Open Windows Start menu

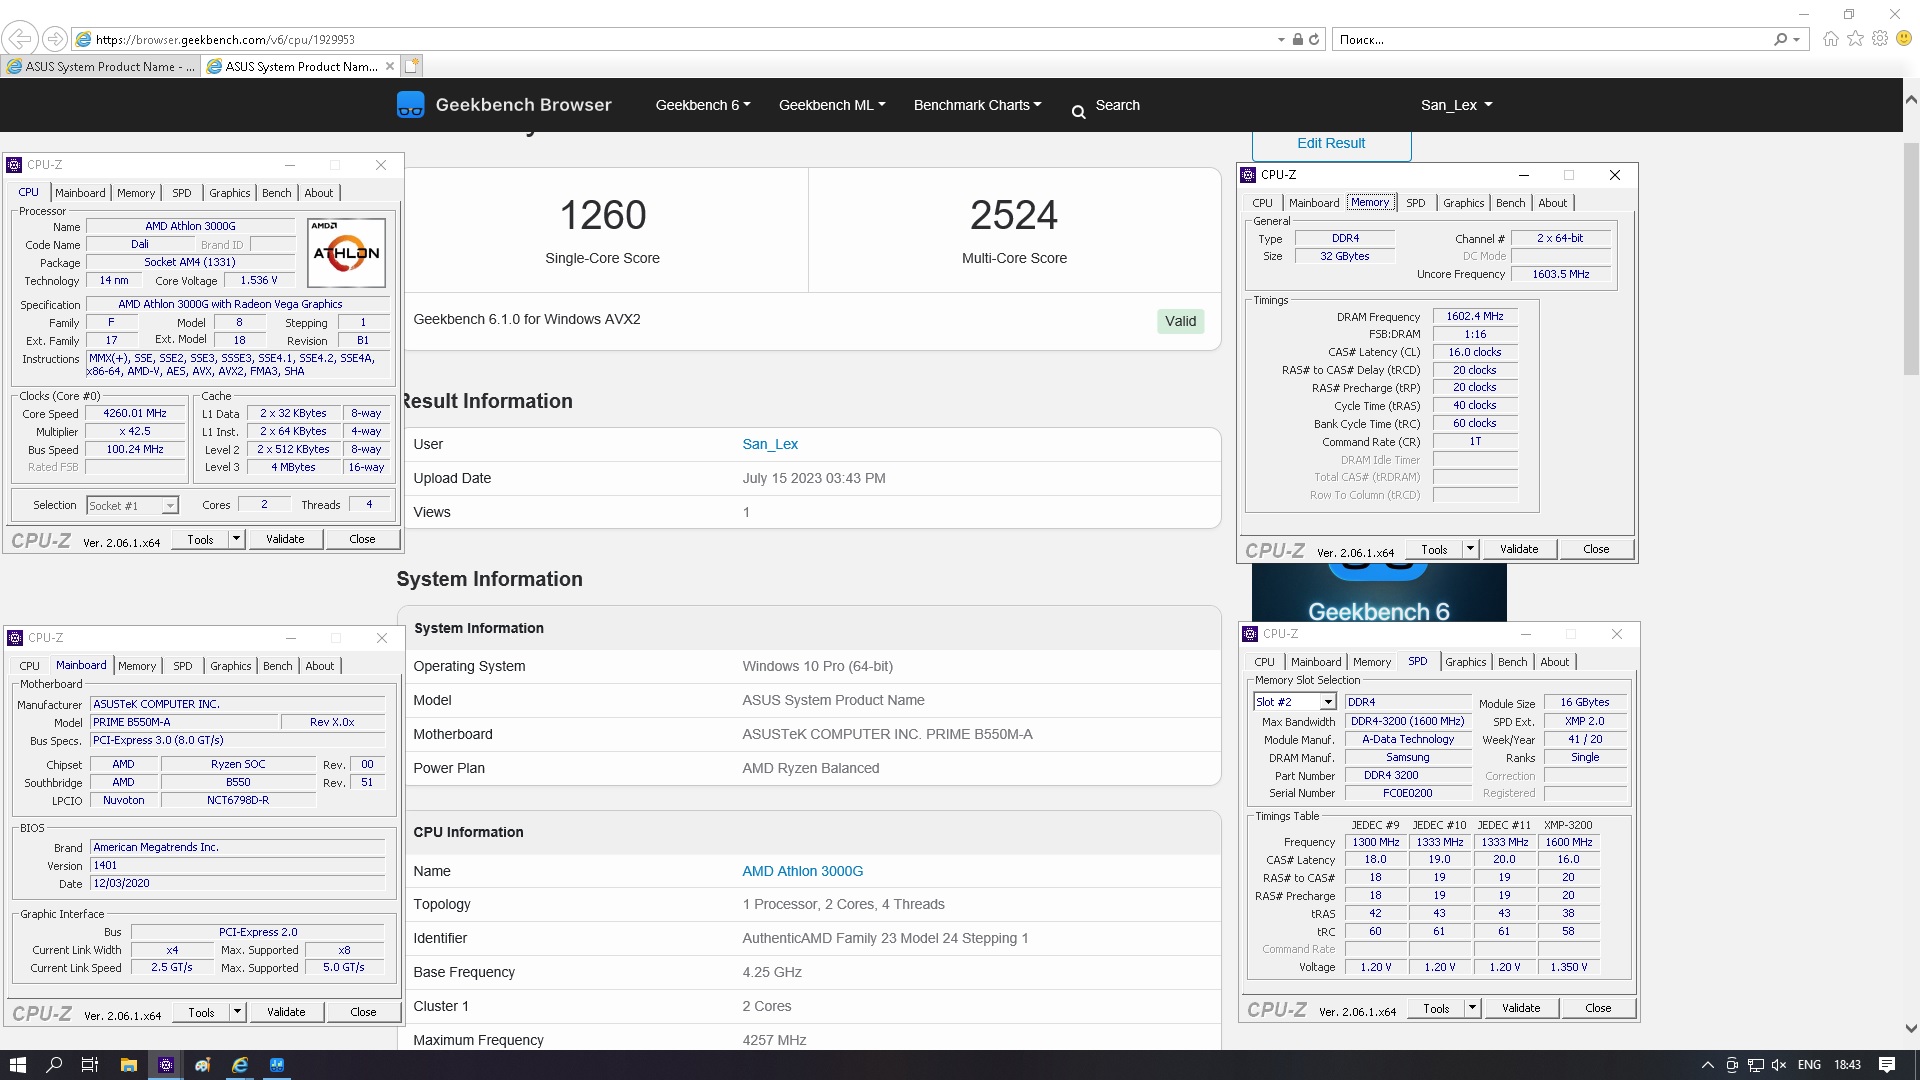(x=18, y=1065)
